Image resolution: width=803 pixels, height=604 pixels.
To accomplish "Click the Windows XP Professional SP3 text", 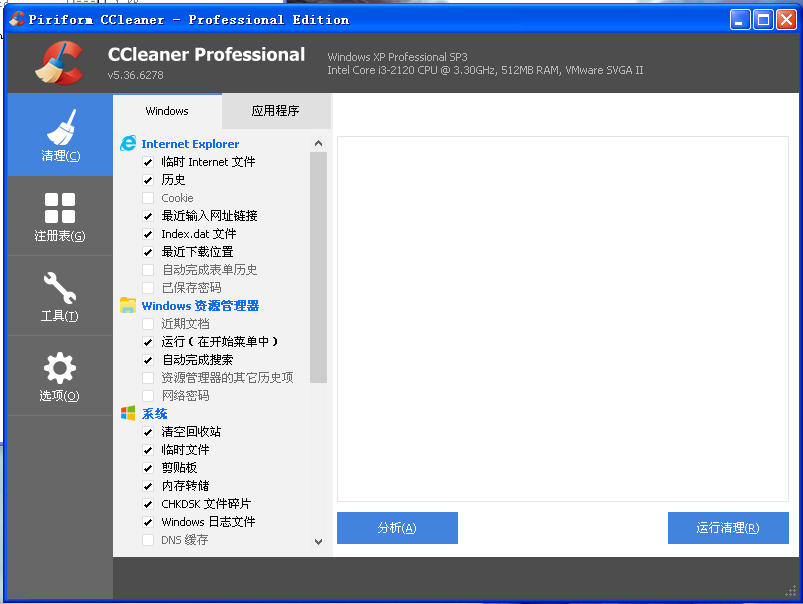I will (x=397, y=57).
